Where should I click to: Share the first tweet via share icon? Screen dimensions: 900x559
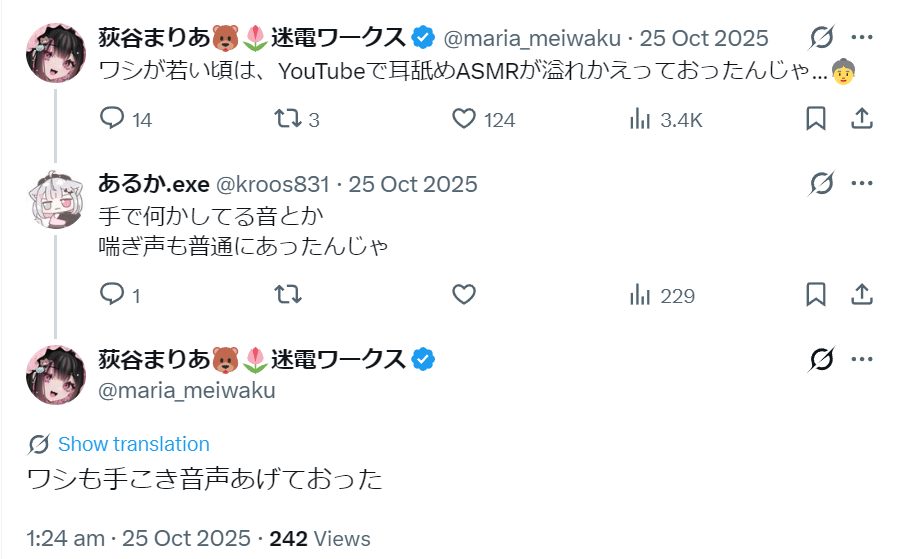pos(862,119)
